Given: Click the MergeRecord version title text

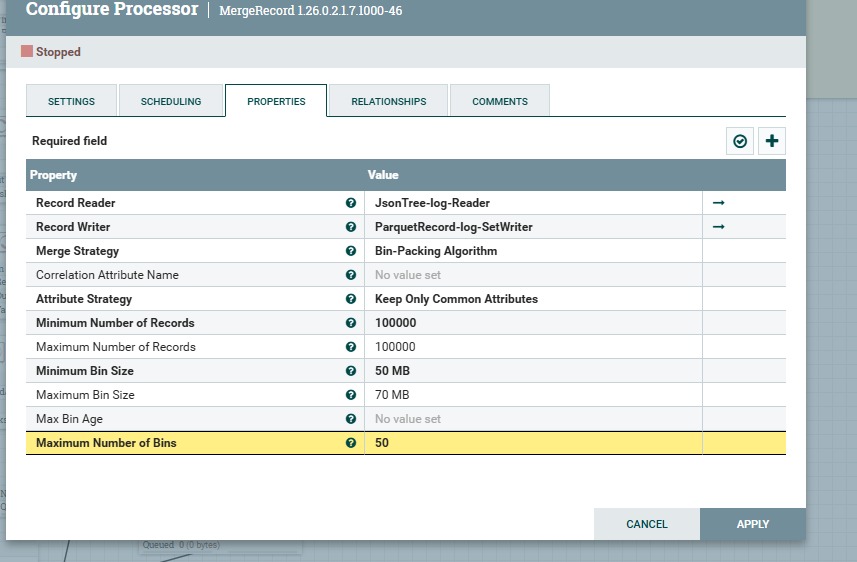Looking at the screenshot, I should click(310, 11).
